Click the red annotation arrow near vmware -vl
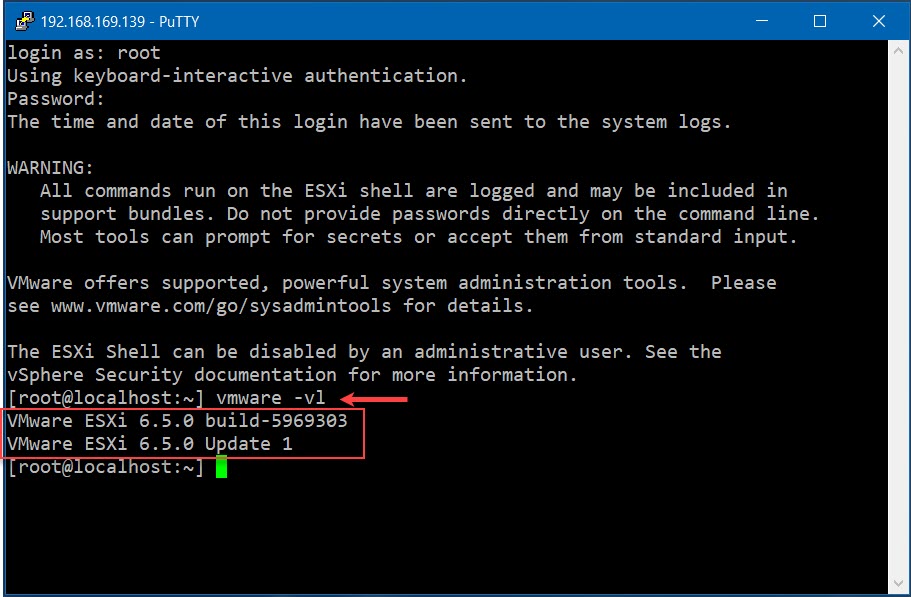 [x=375, y=399]
